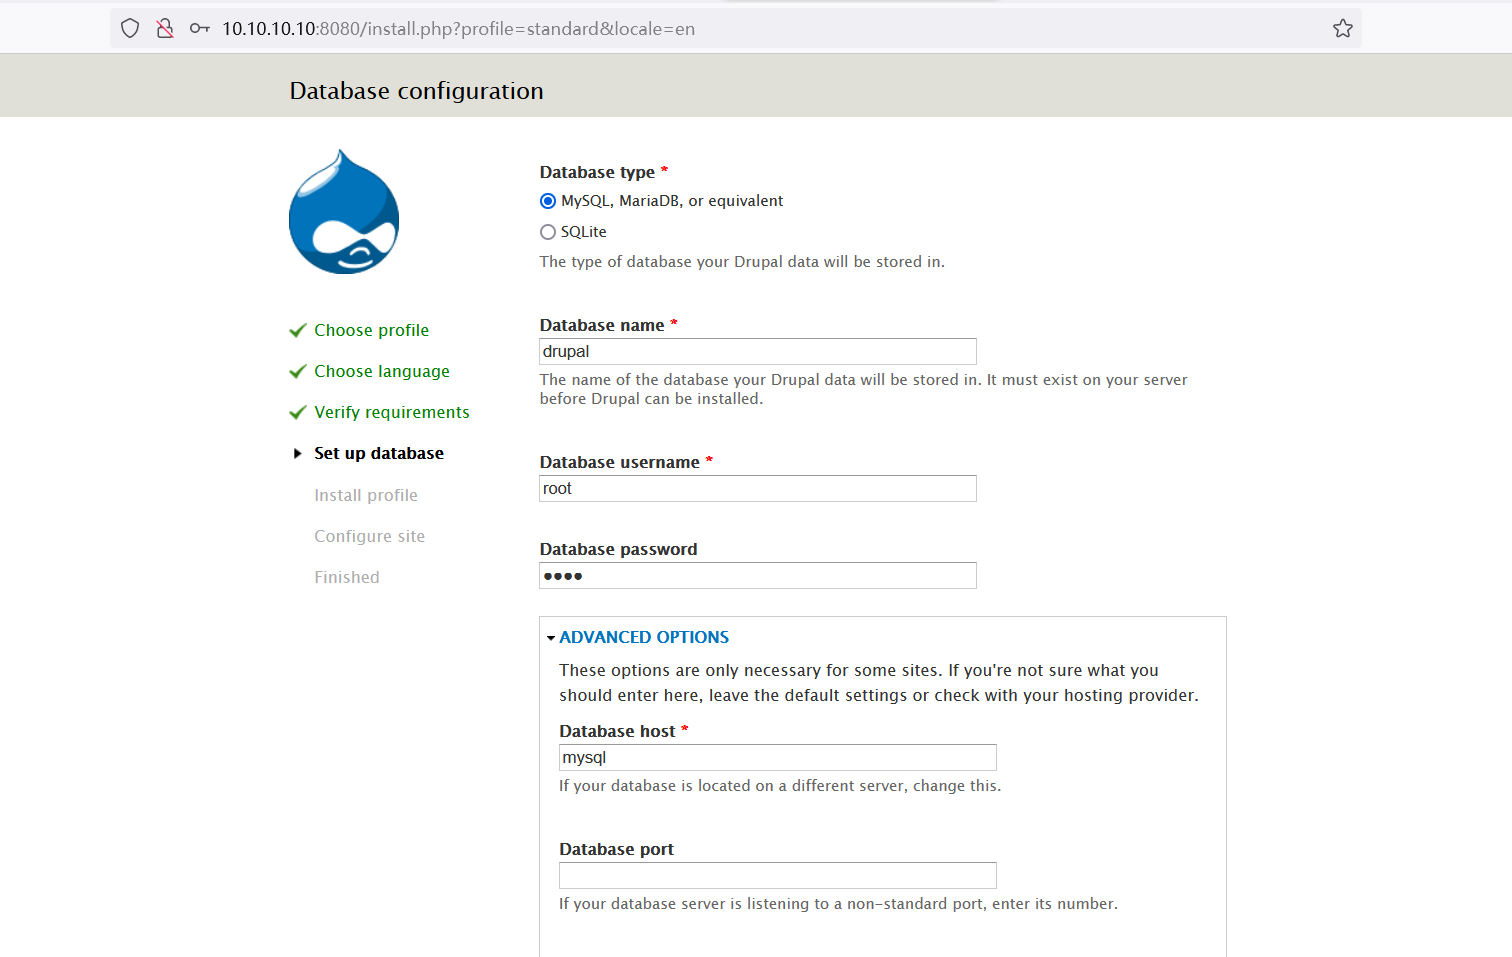Click the Verify requirements step

click(392, 412)
